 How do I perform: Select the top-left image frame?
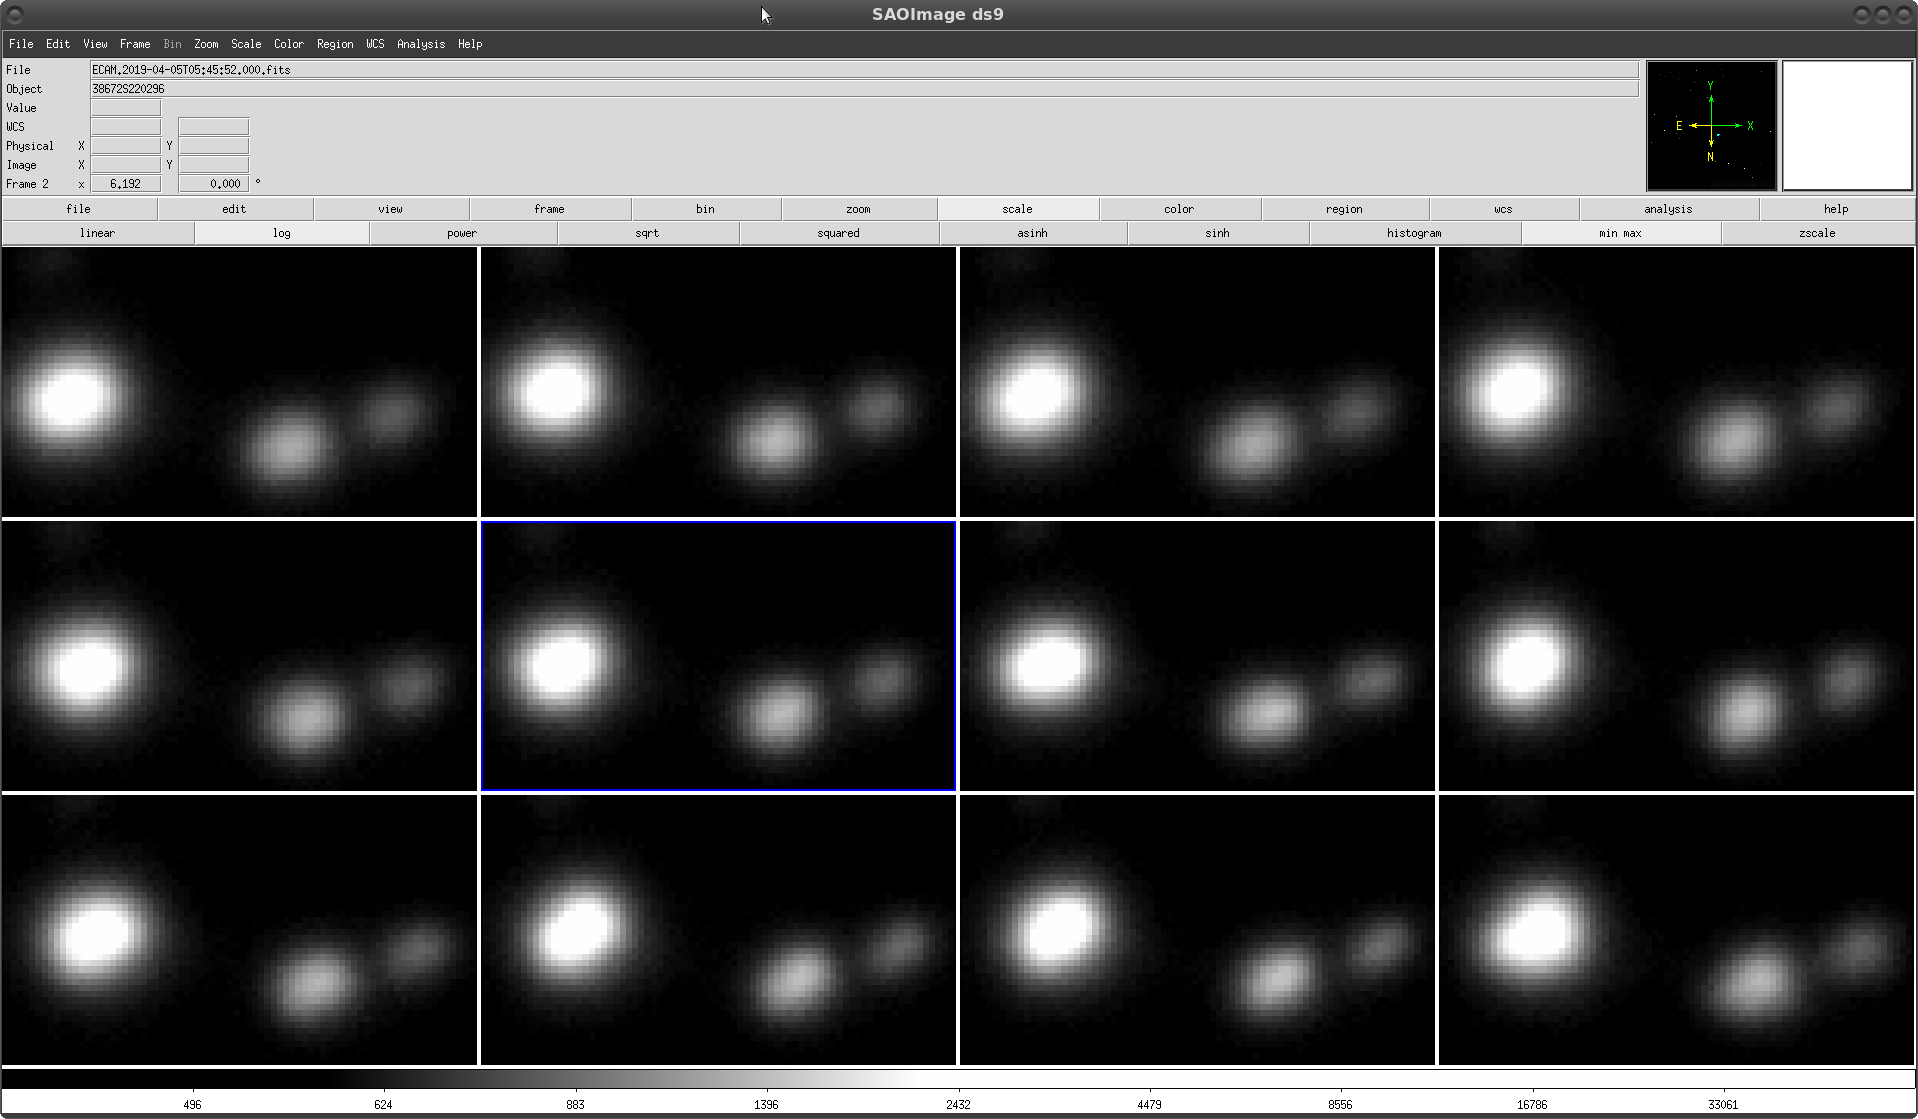click(239, 382)
